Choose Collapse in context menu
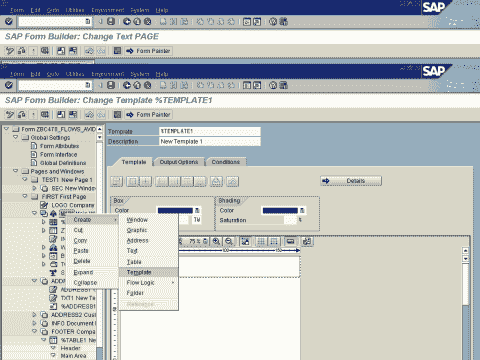 tap(92, 283)
